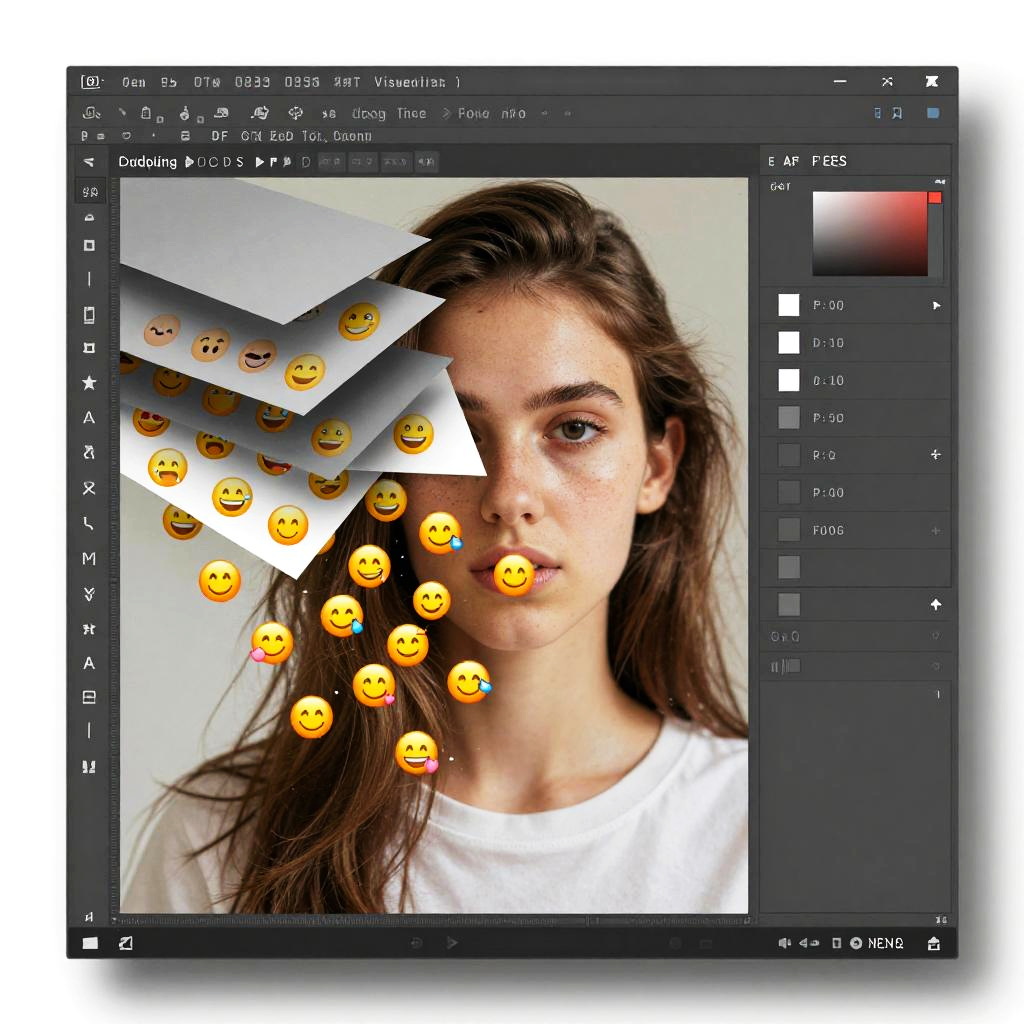Toggle gray box beside P:50 layer
This screenshot has width=1024, height=1024.
tap(789, 418)
